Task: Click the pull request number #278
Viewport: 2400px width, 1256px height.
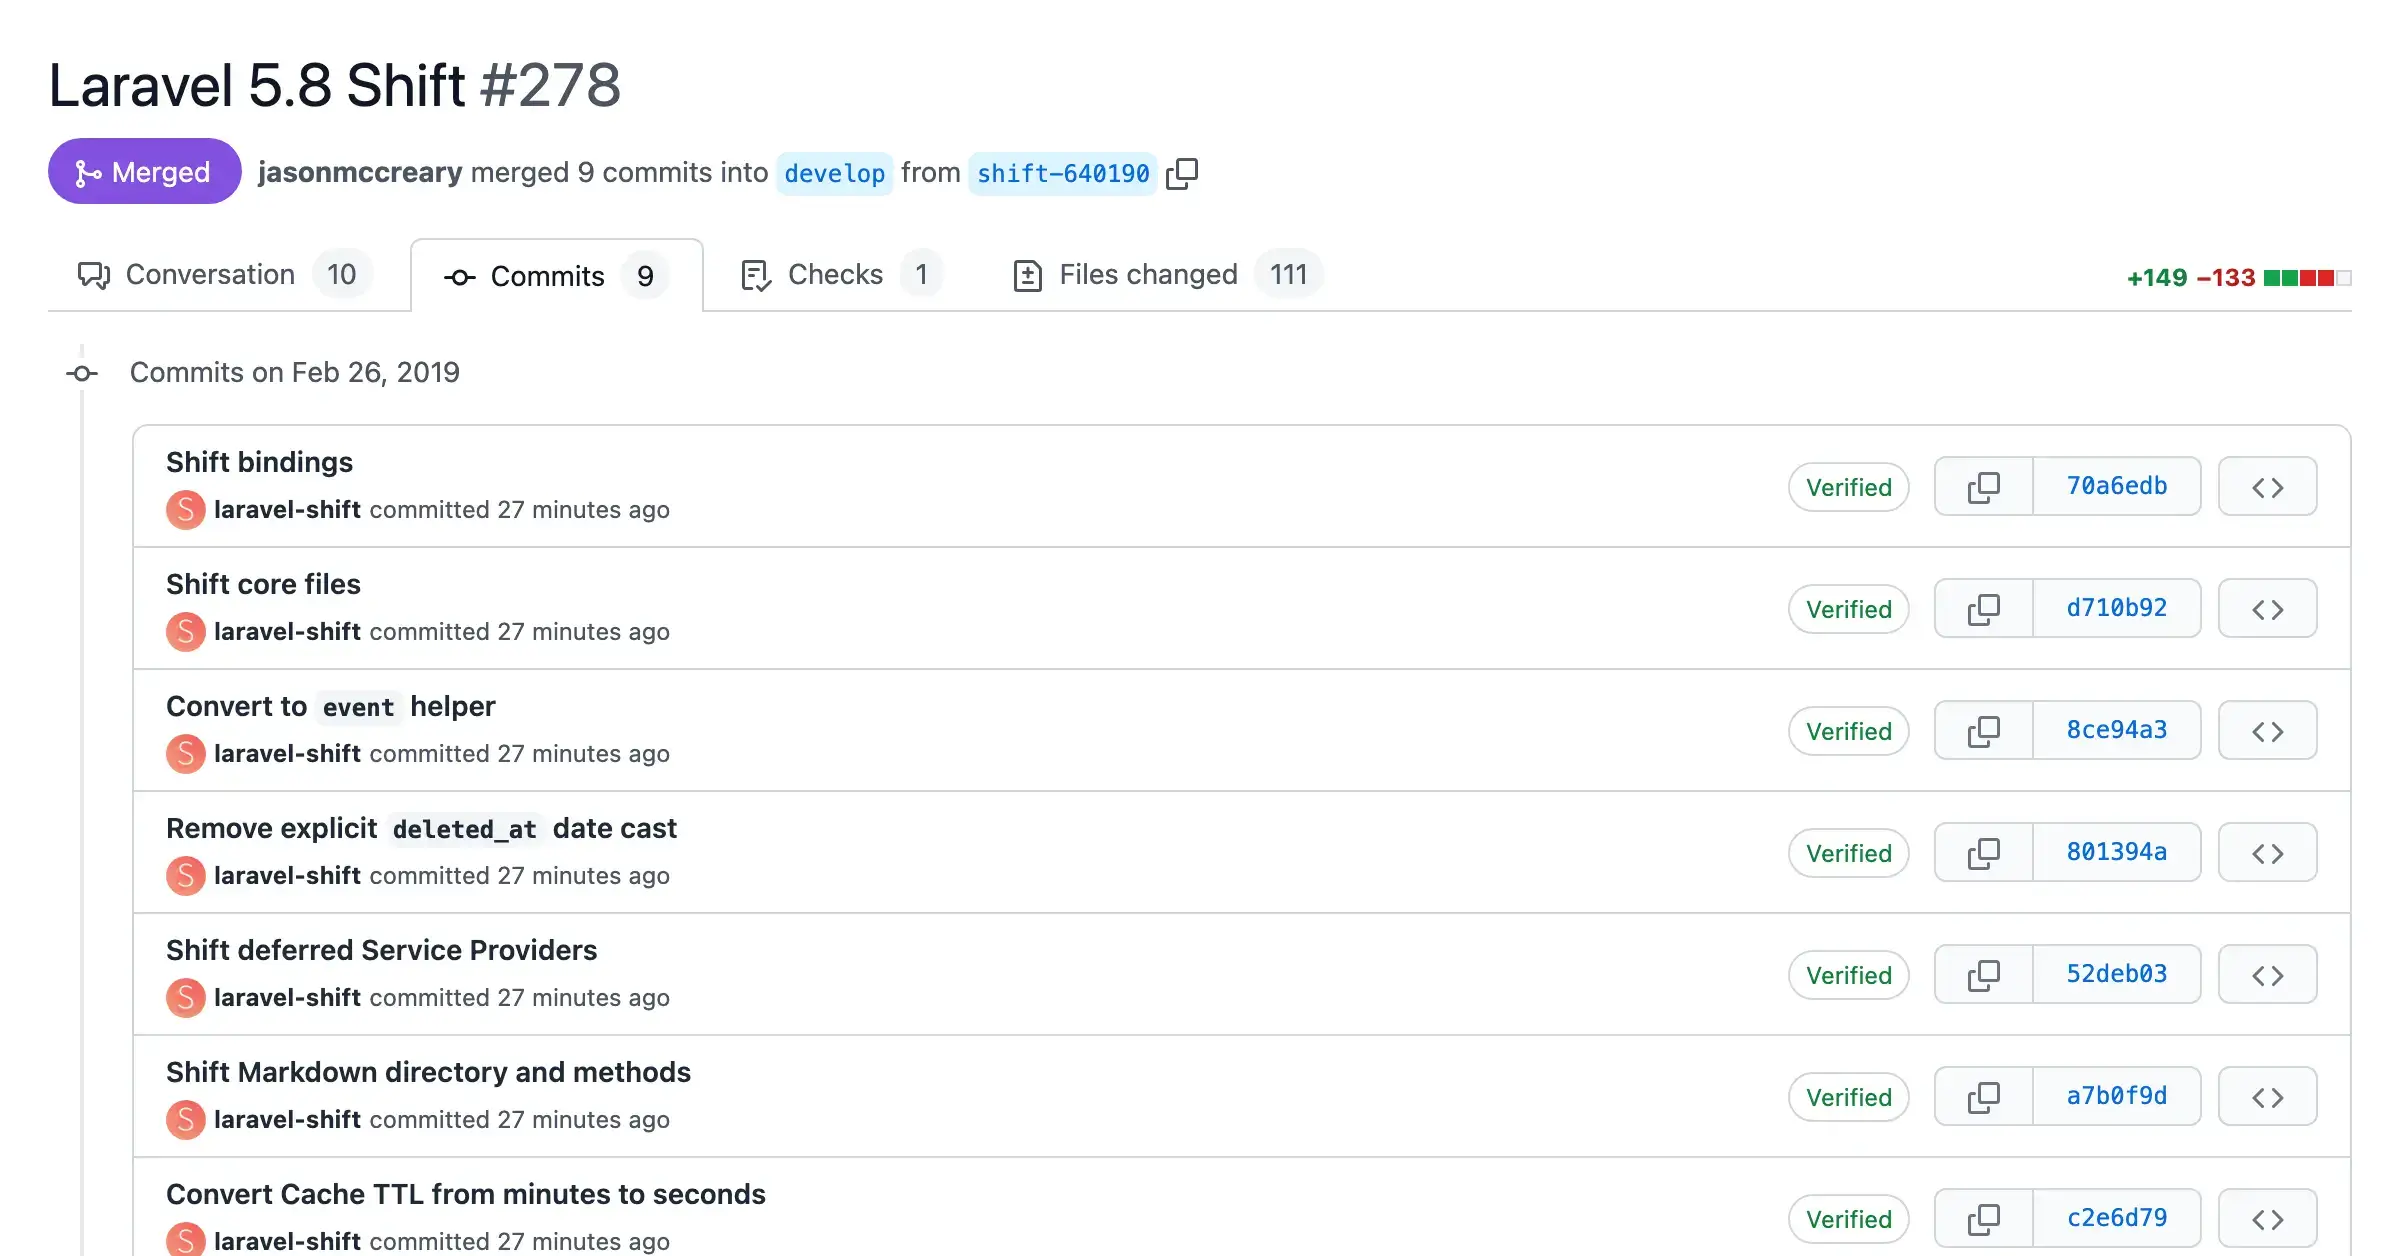Action: [550, 85]
